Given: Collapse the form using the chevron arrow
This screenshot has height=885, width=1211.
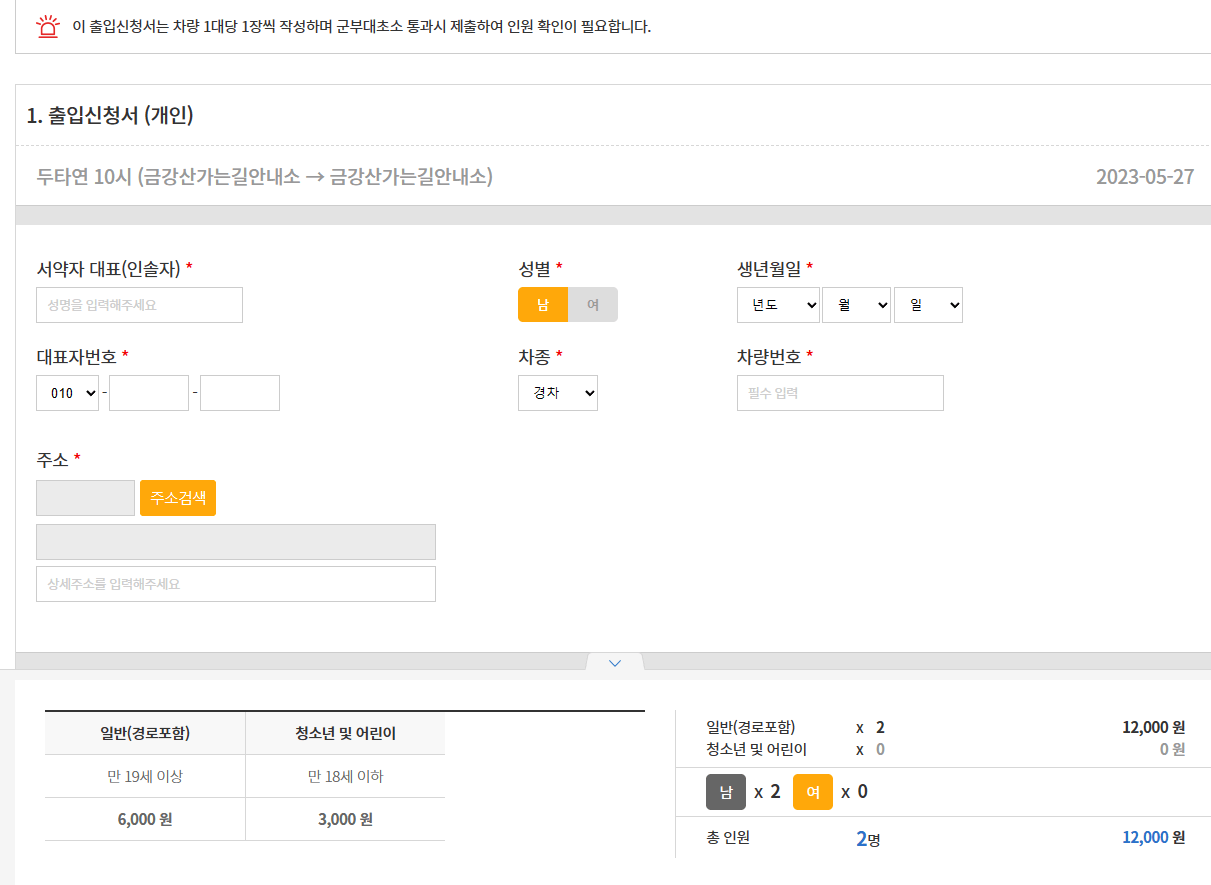Looking at the screenshot, I should tap(614, 661).
